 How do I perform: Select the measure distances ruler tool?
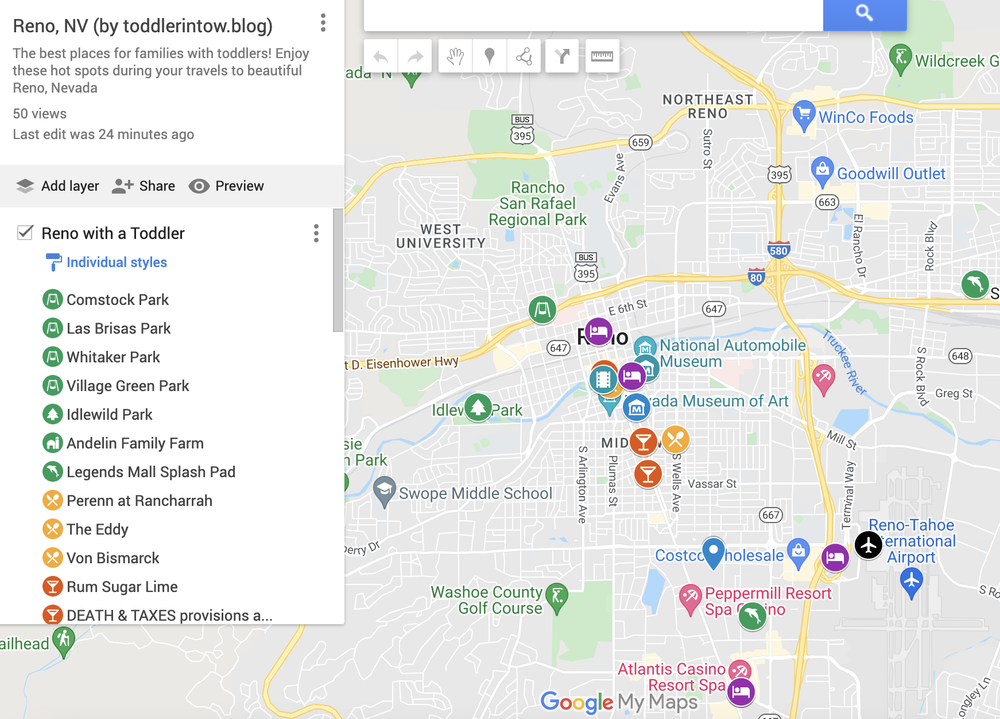click(602, 57)
